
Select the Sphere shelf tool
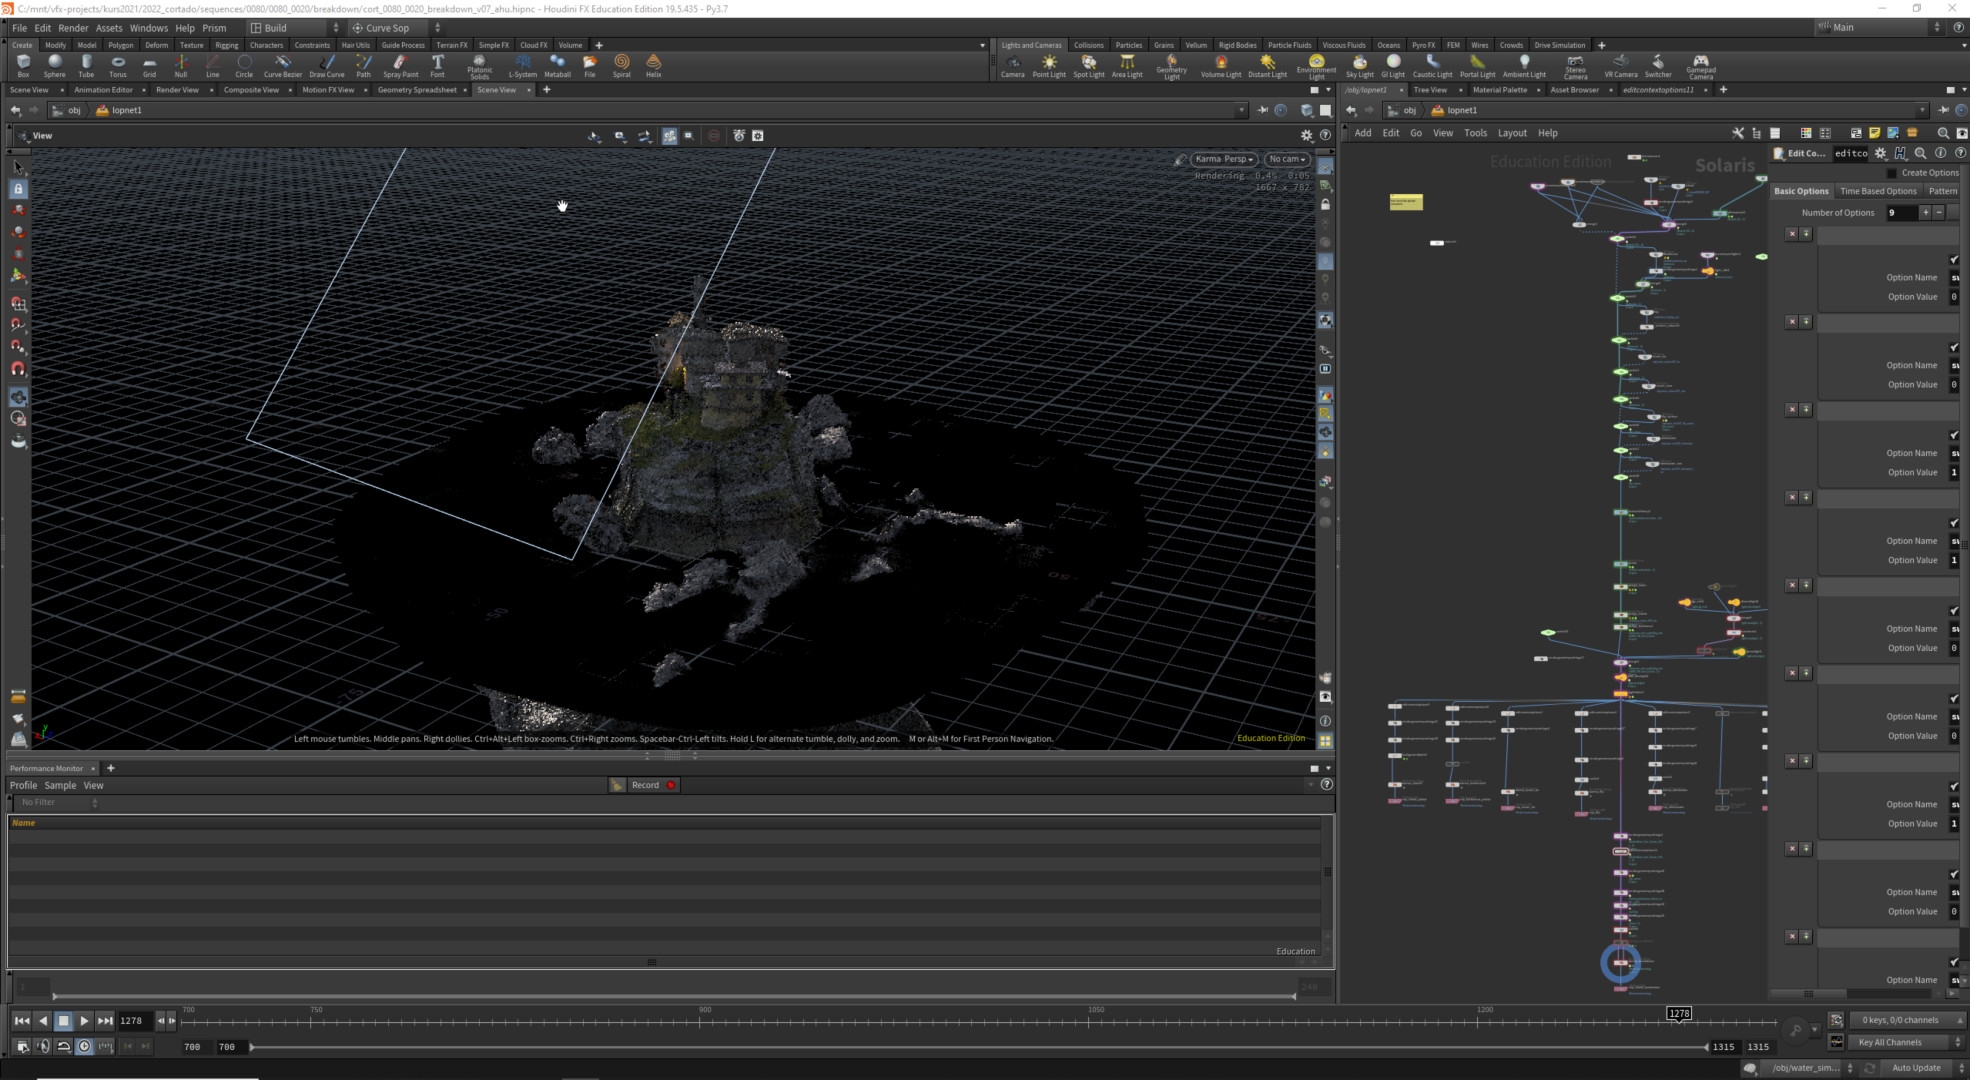click(x=54, y=65)
